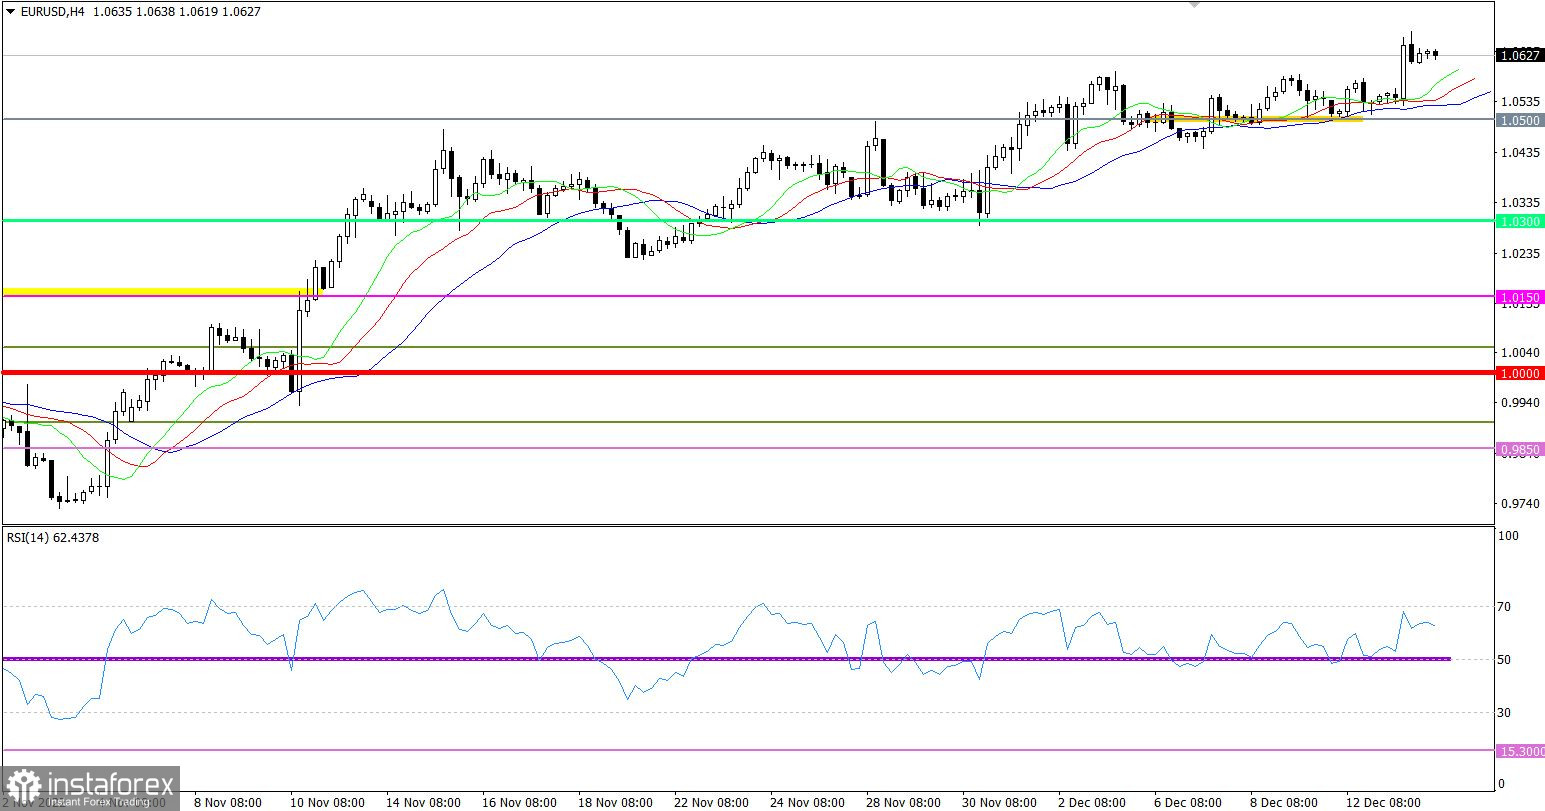The height and width of the screenshot is (811, 1545).
Task: Click the current price tag 1.0627
Action: pyautogui.click(x=1518, y=55)
